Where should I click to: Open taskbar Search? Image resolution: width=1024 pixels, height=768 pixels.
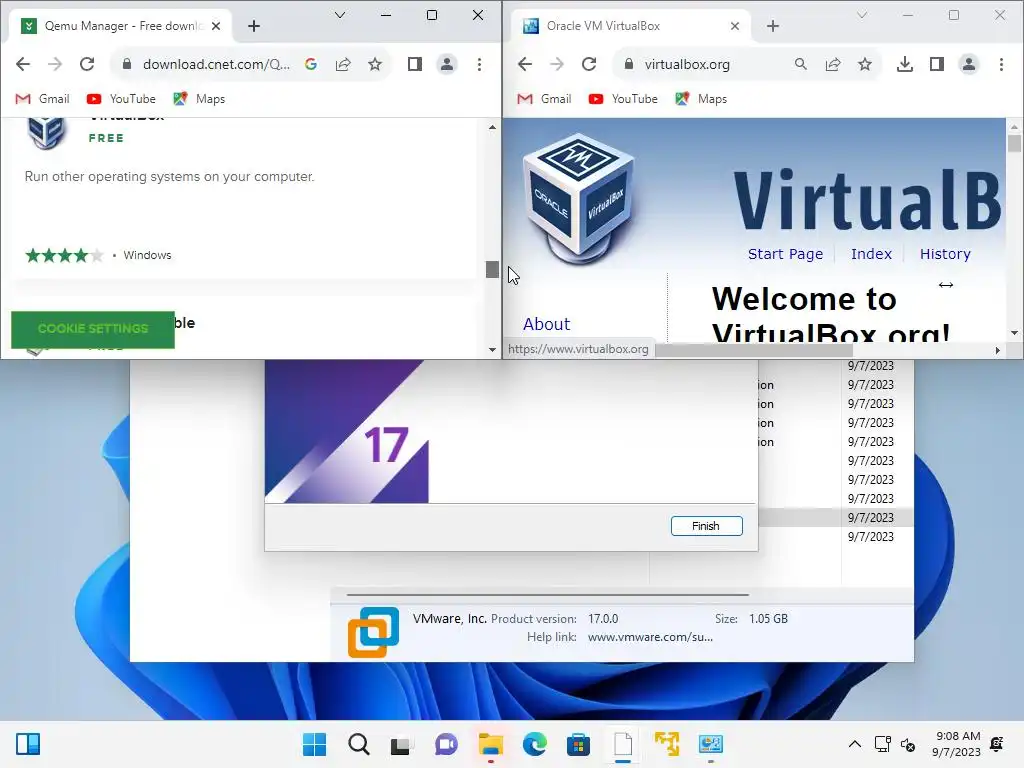tap(359, 744)
